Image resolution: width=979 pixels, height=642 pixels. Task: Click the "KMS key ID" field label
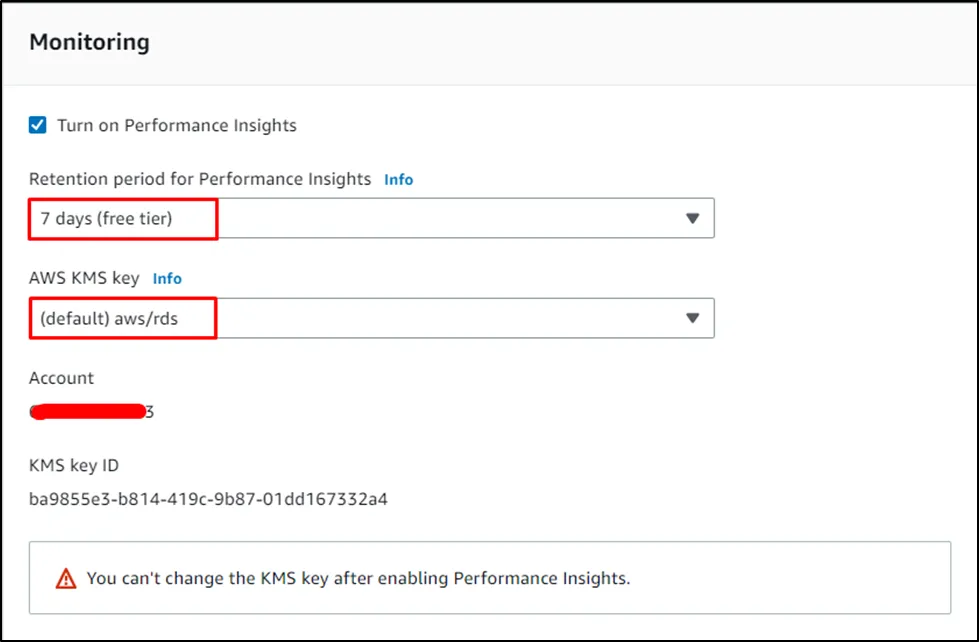pos(74,465)
